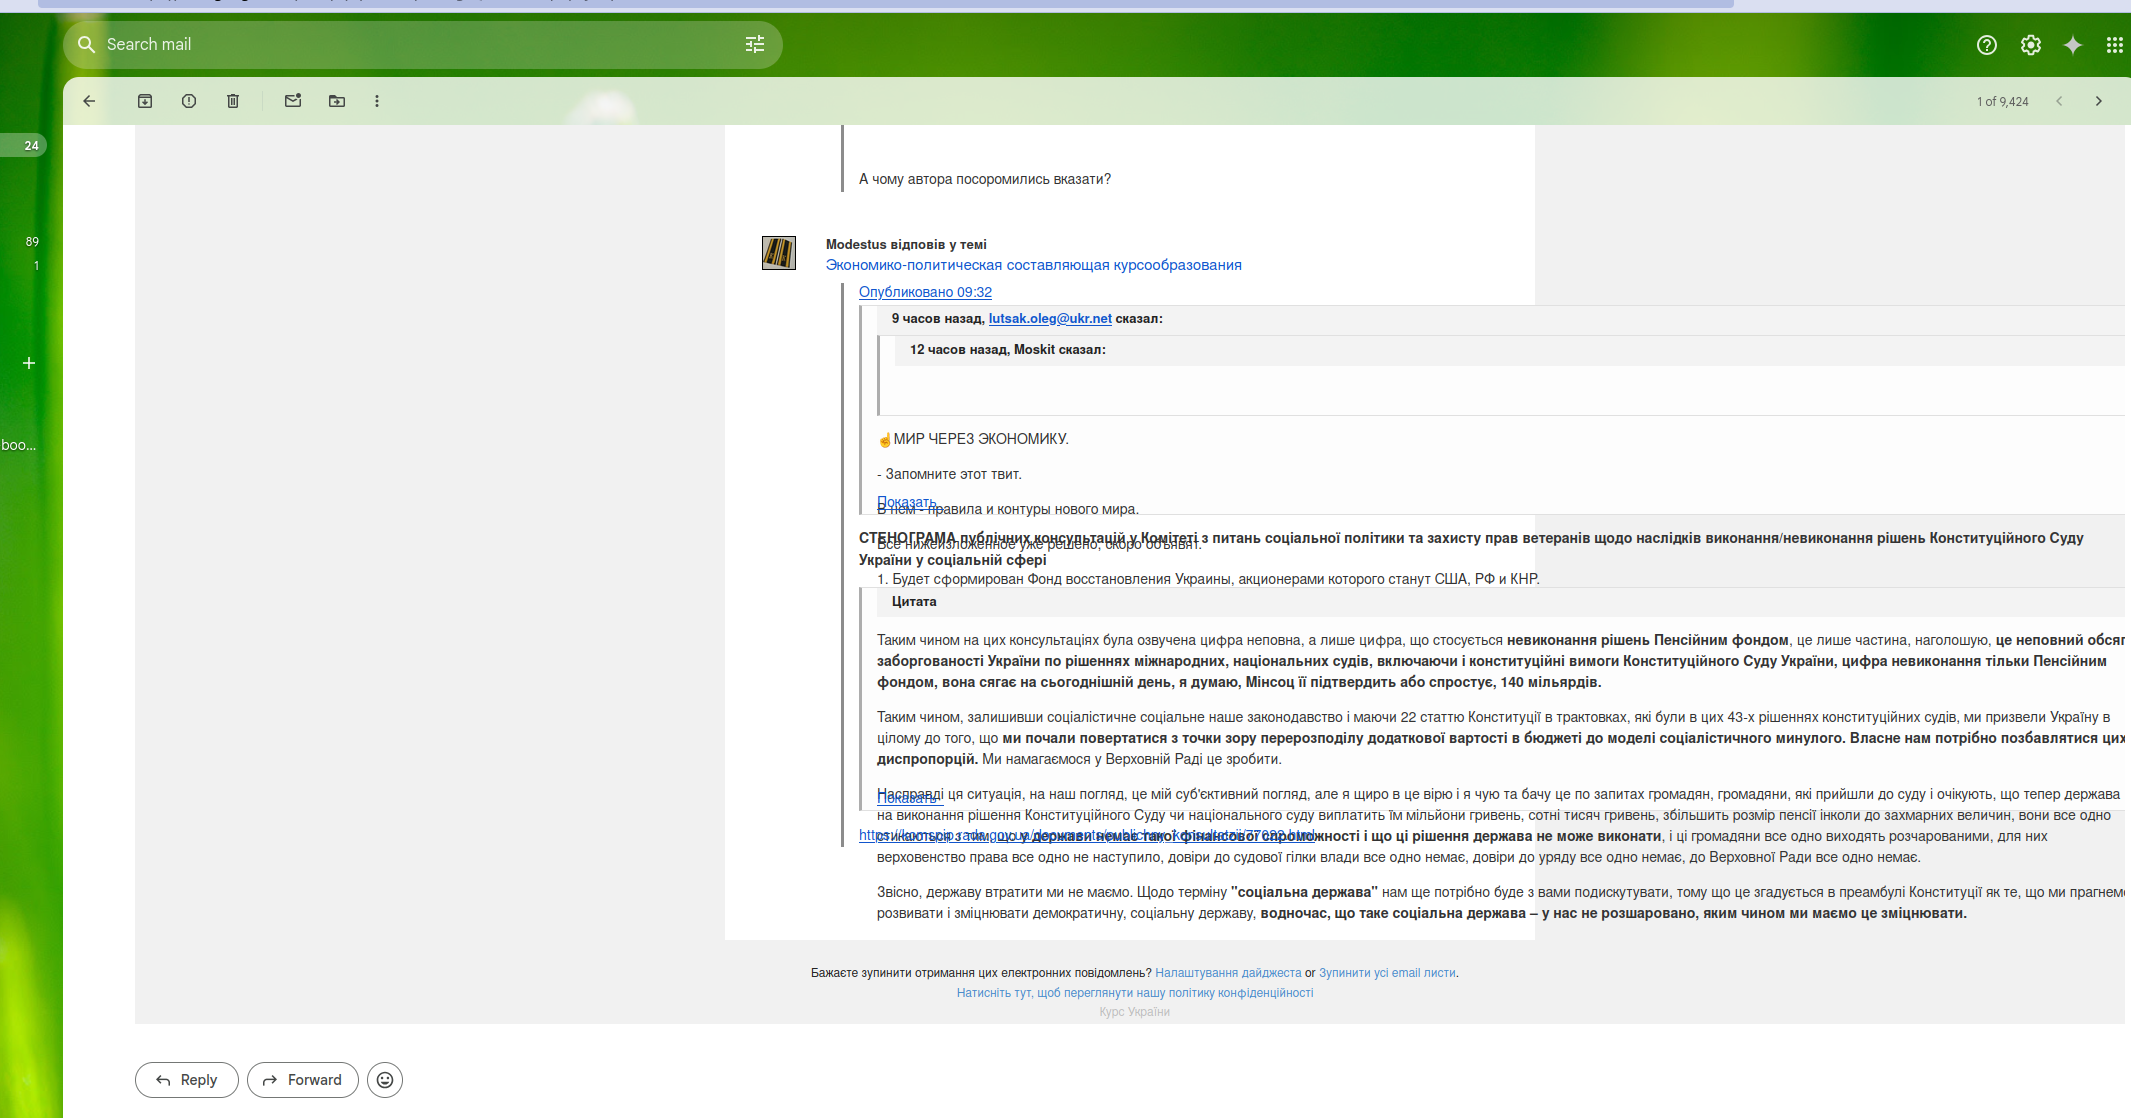
Task: Open the Settings gear
Action: pyautogui.click(x=2030, y=45)
